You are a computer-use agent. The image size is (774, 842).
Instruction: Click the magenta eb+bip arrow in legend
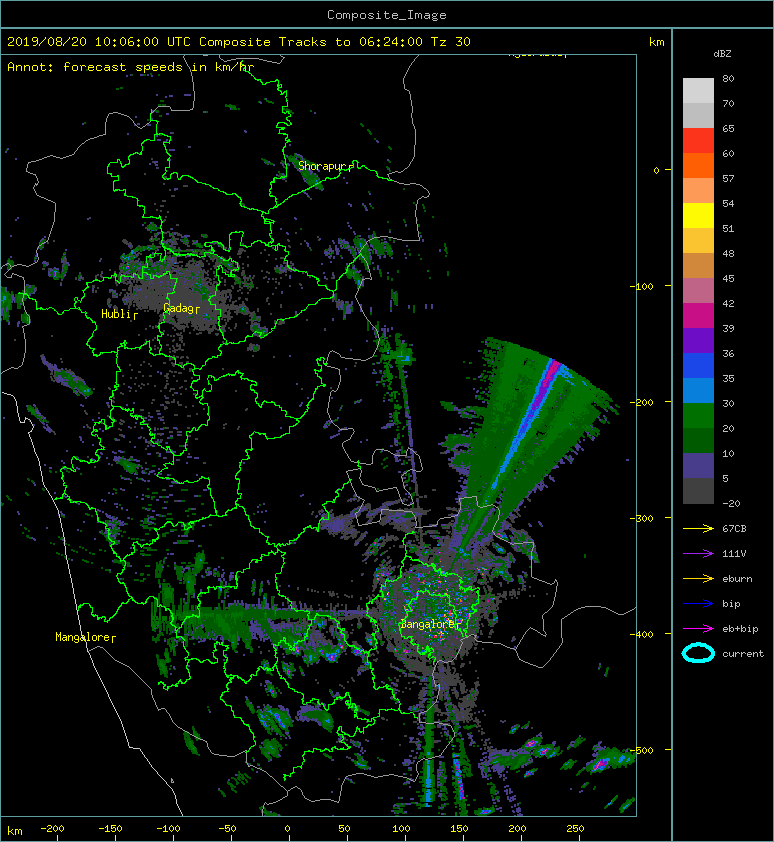pos(698,629)
